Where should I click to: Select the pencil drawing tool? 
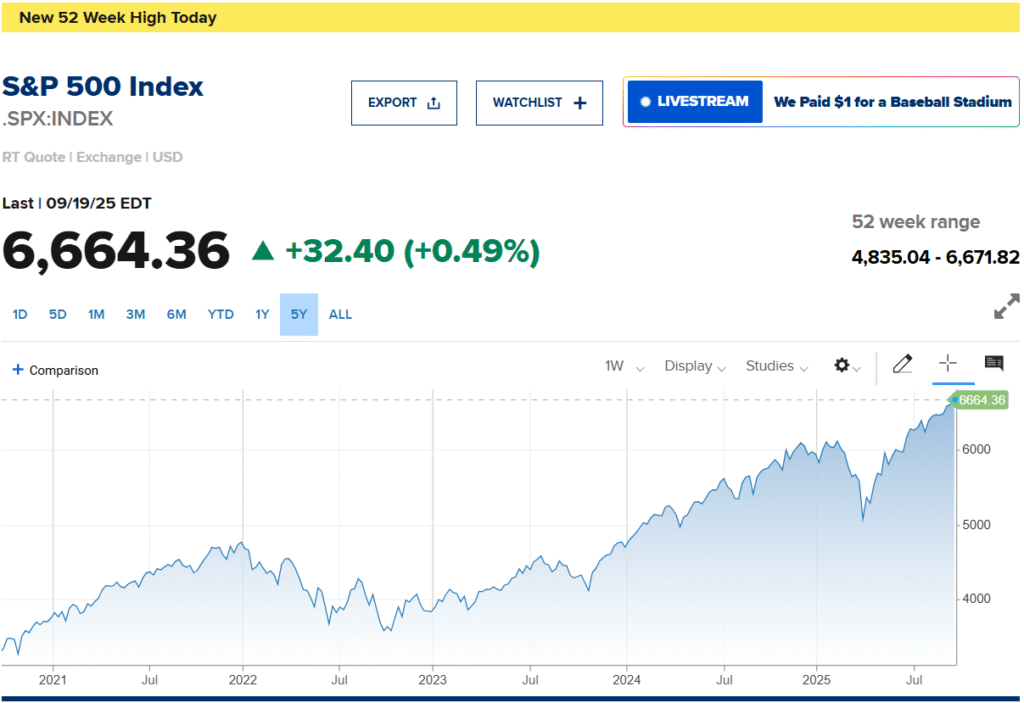click(902, 364)
